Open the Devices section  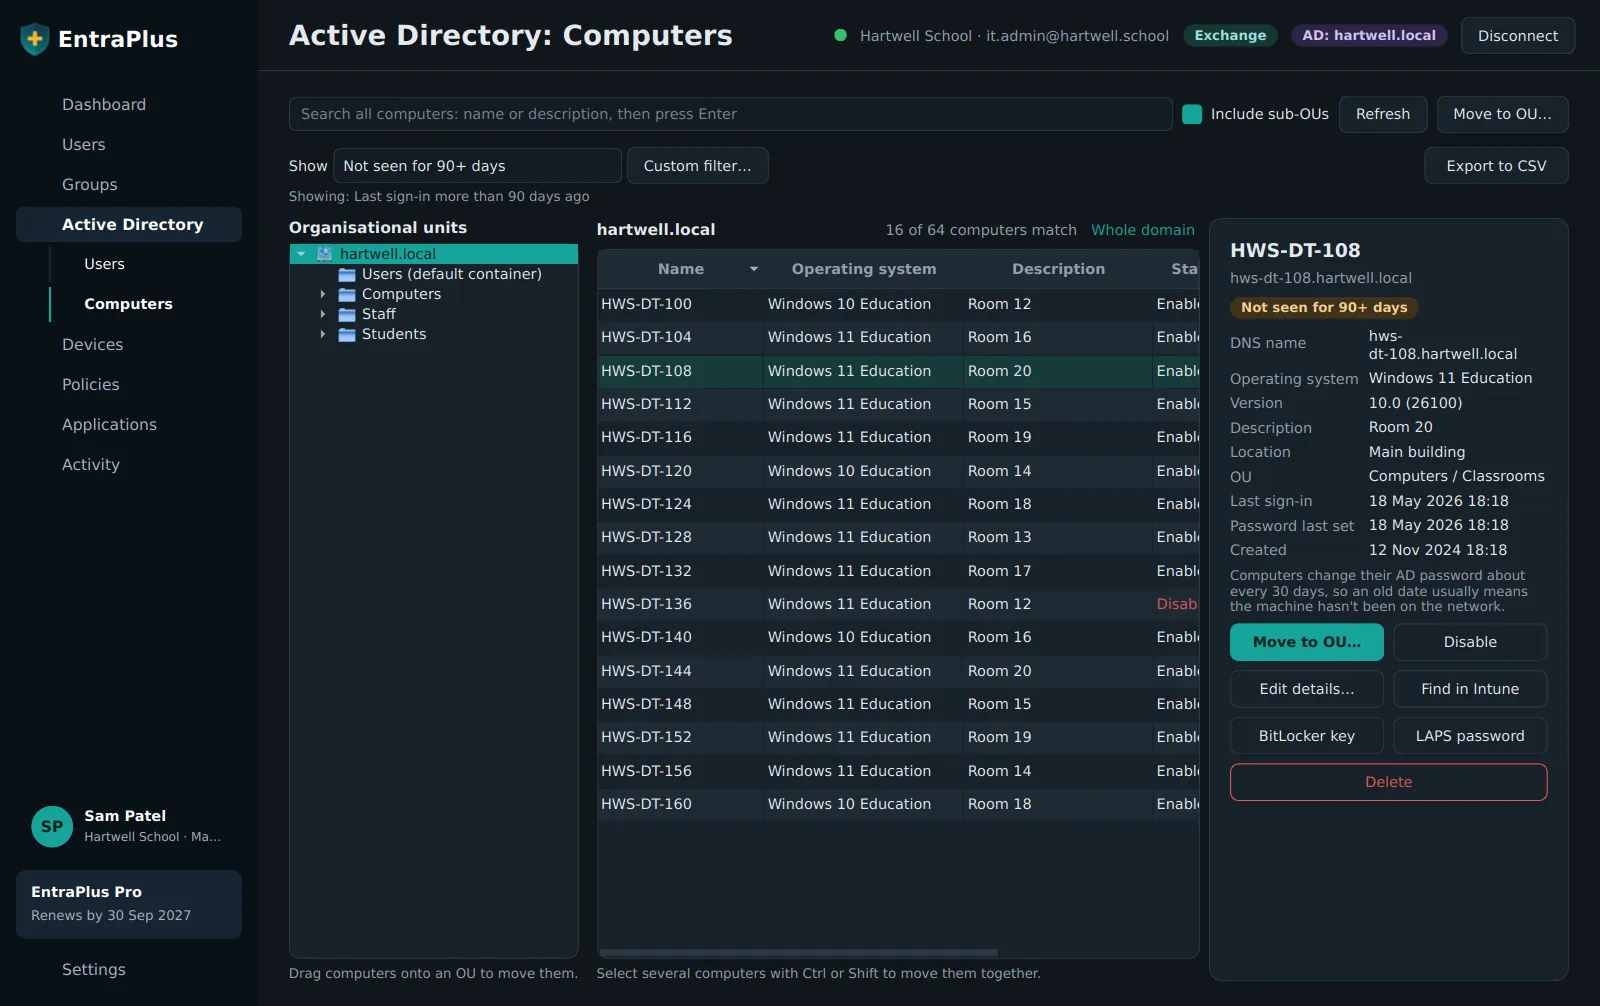pyautogui.click(x=93, y=345)
